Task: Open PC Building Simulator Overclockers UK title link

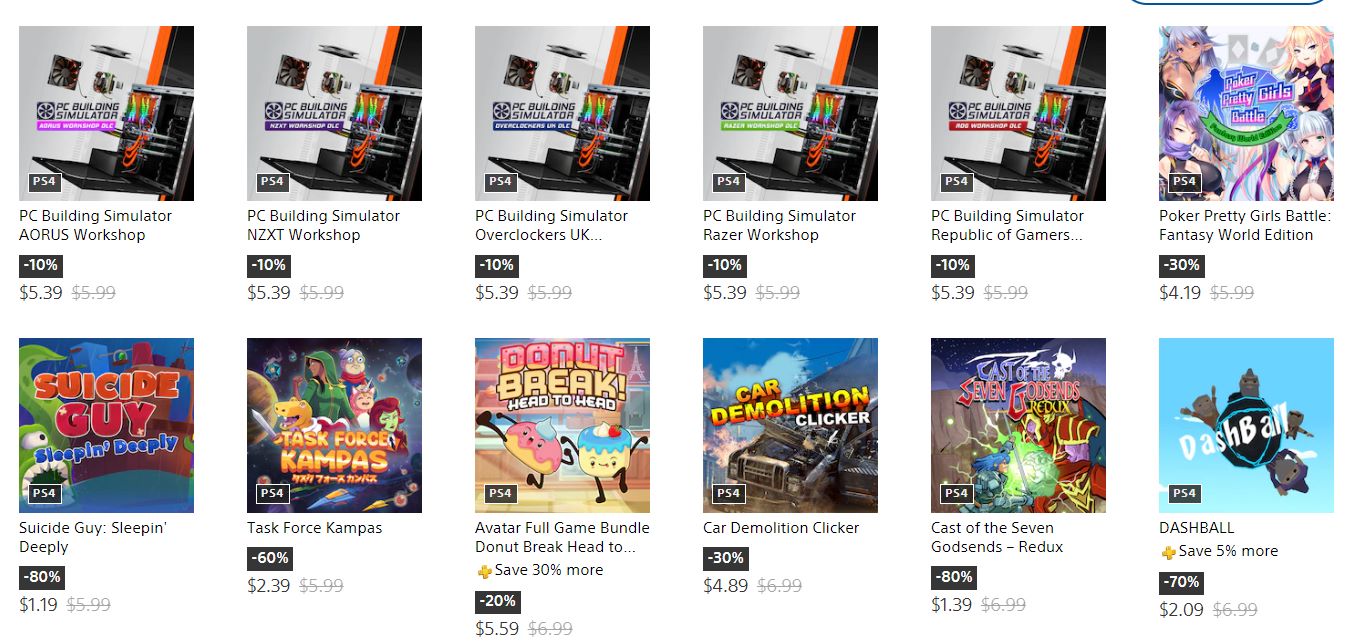Action: [552, 225]
